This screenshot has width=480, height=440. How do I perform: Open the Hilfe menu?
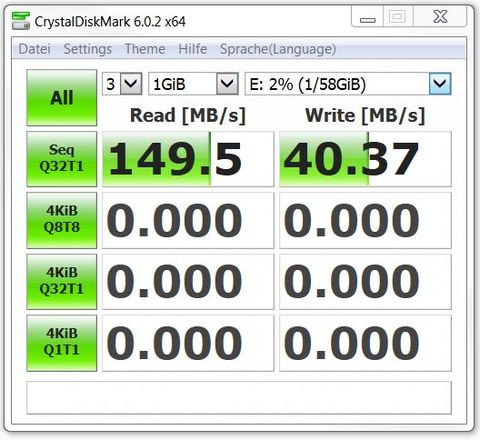pos(193,49)
